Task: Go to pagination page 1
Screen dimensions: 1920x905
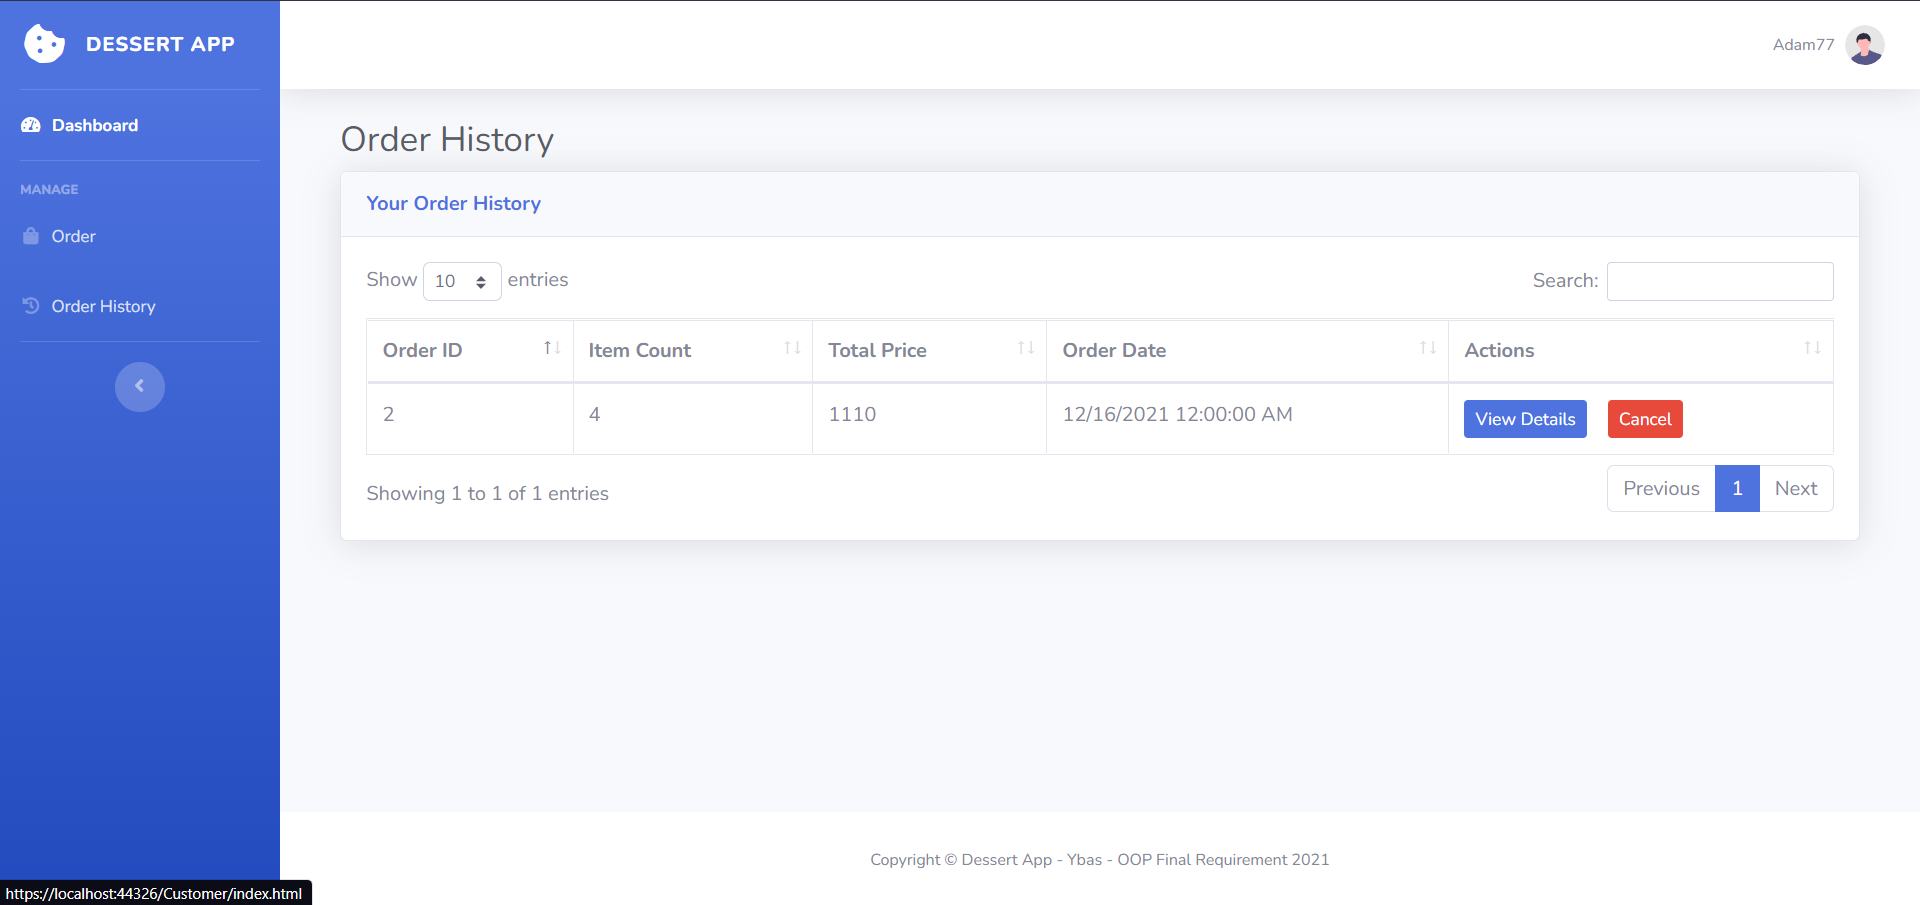Action: [1736, 488]
